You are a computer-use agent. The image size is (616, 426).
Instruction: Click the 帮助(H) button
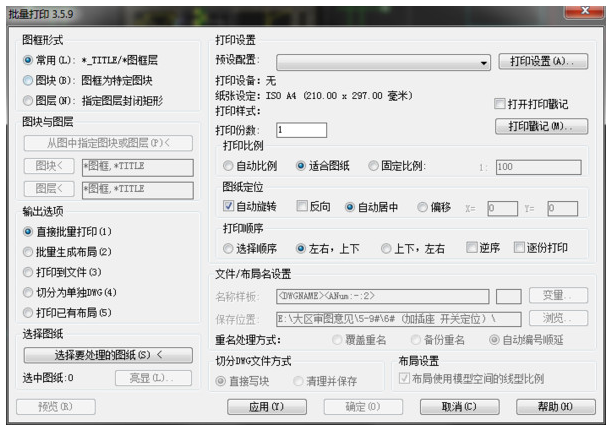click(556, 407)
